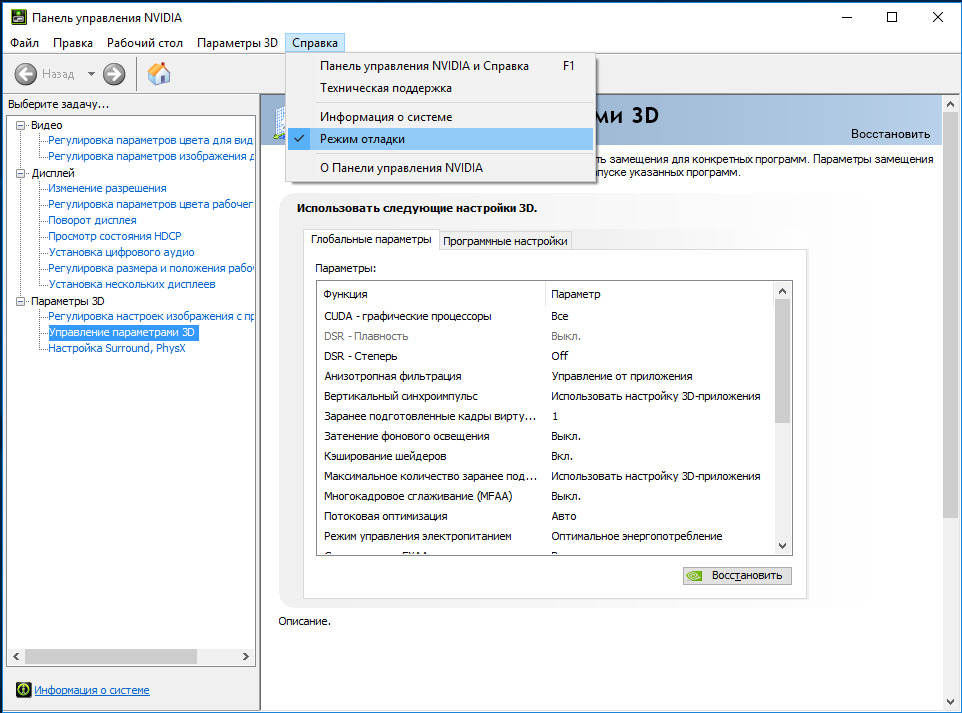The image size is (962, 713).
Task: Select Установка цифрового аудио
Action: (121, 252)
